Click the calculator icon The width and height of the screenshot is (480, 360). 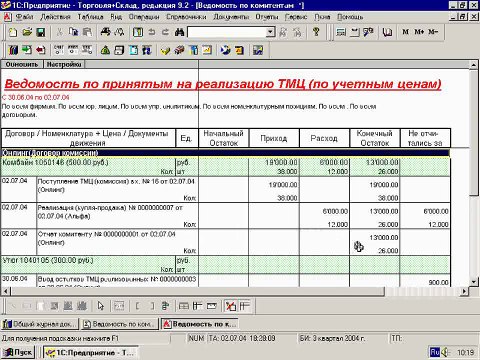[341, 32]
